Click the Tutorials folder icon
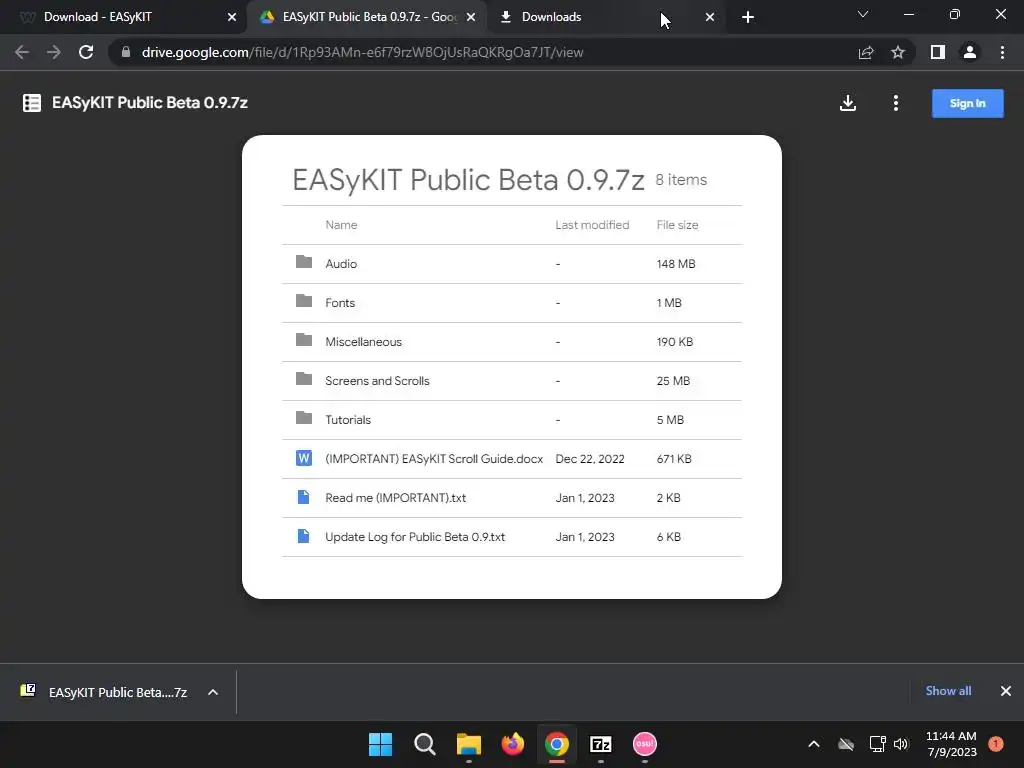Screen dimensions: 1024x768 click(x=304, y=418)
